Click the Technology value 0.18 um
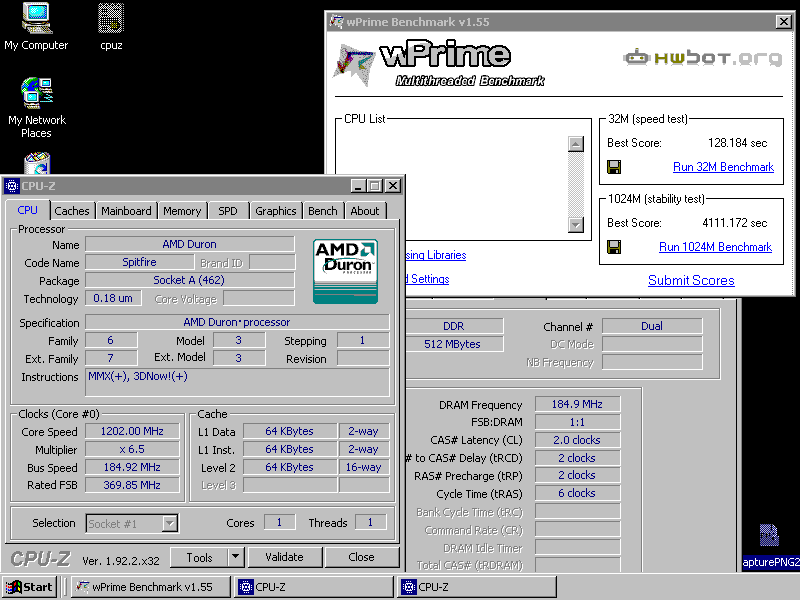Image resolution: width=800 pixels, height=600 pixels. tap(113, 298)
